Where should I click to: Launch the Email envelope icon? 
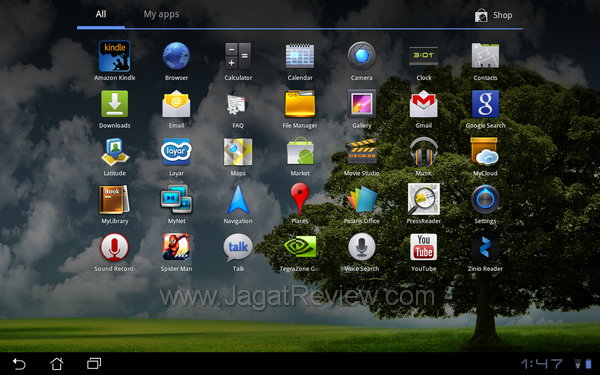tap(176, 104)
